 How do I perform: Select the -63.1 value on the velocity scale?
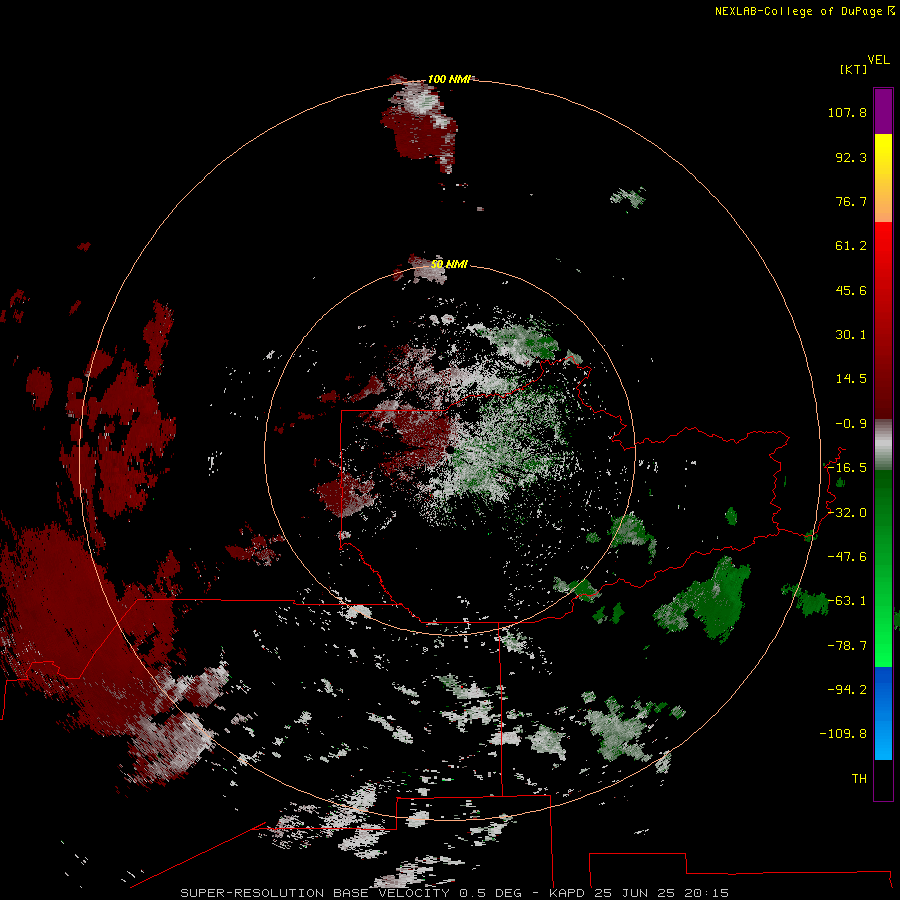pyautogui.click(x=847, y=601)
